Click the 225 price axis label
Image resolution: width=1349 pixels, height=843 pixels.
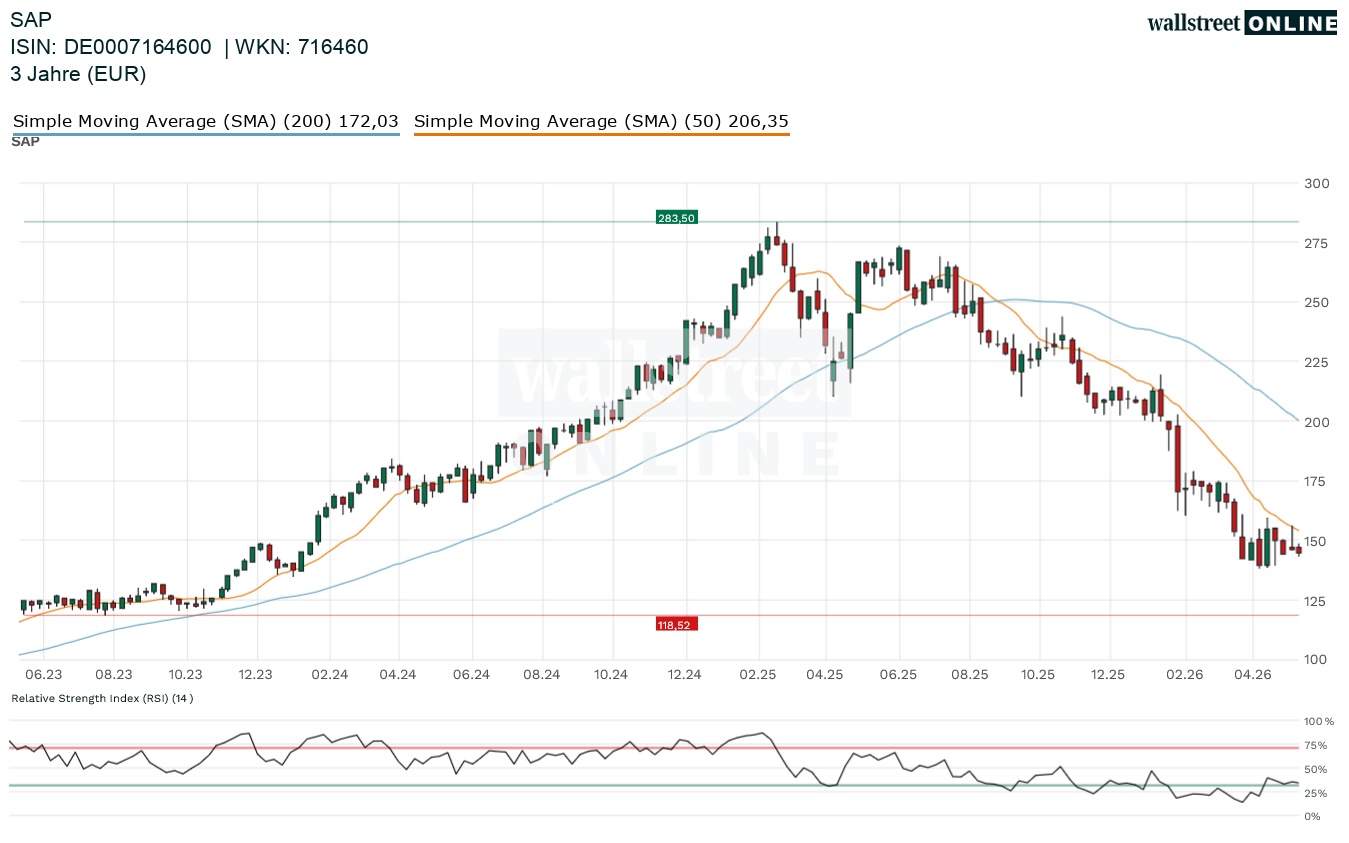tap(1317, 363)
